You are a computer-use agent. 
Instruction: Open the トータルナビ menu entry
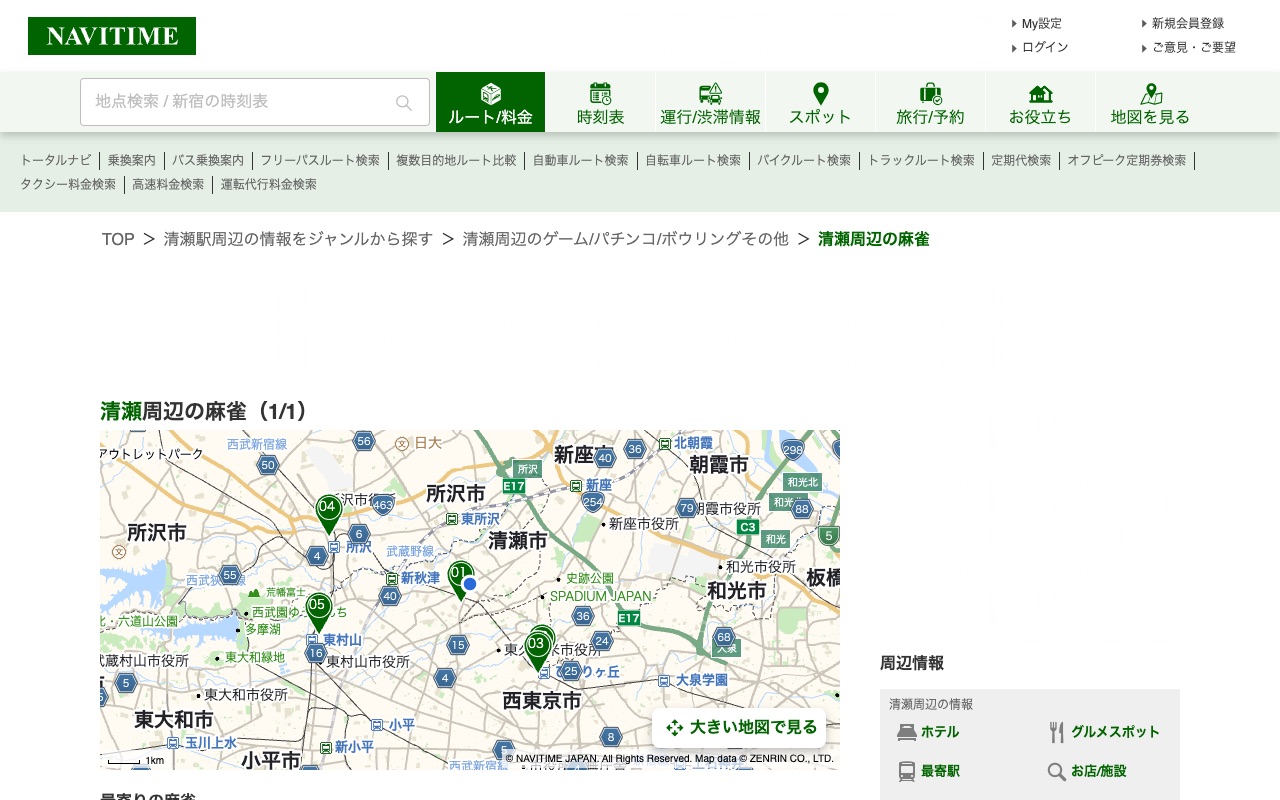tap(55, 160)
